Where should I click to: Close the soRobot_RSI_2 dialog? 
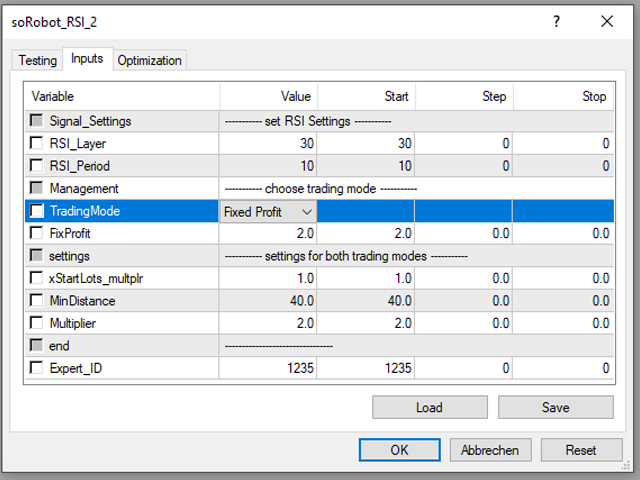point(607,21)
